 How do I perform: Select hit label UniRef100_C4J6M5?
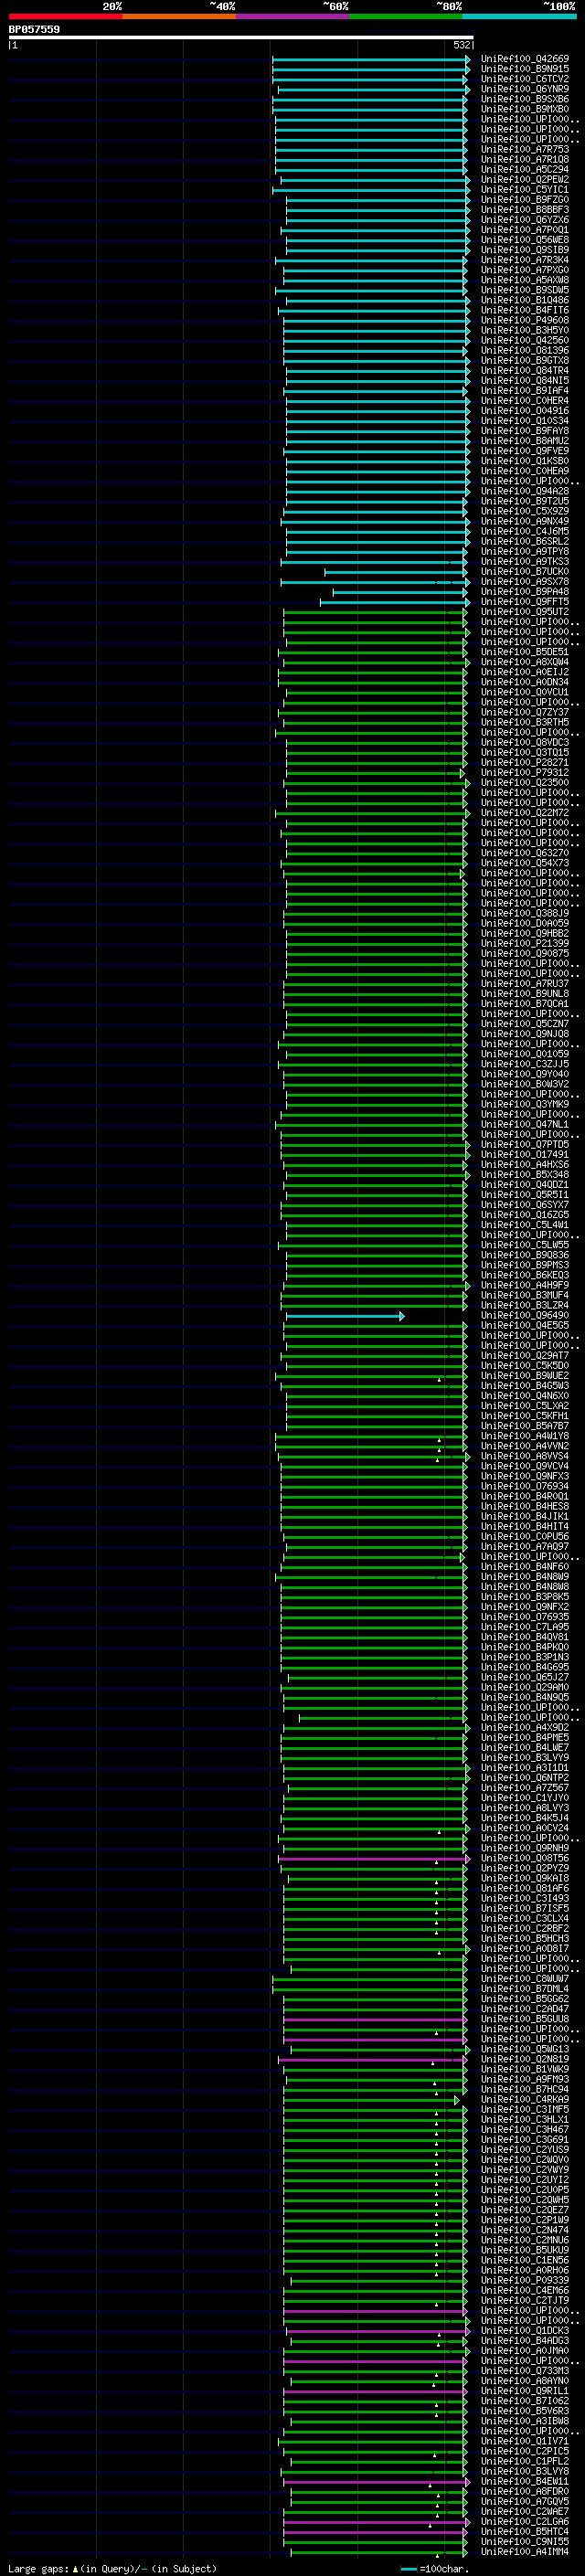[x=524, y=532]
